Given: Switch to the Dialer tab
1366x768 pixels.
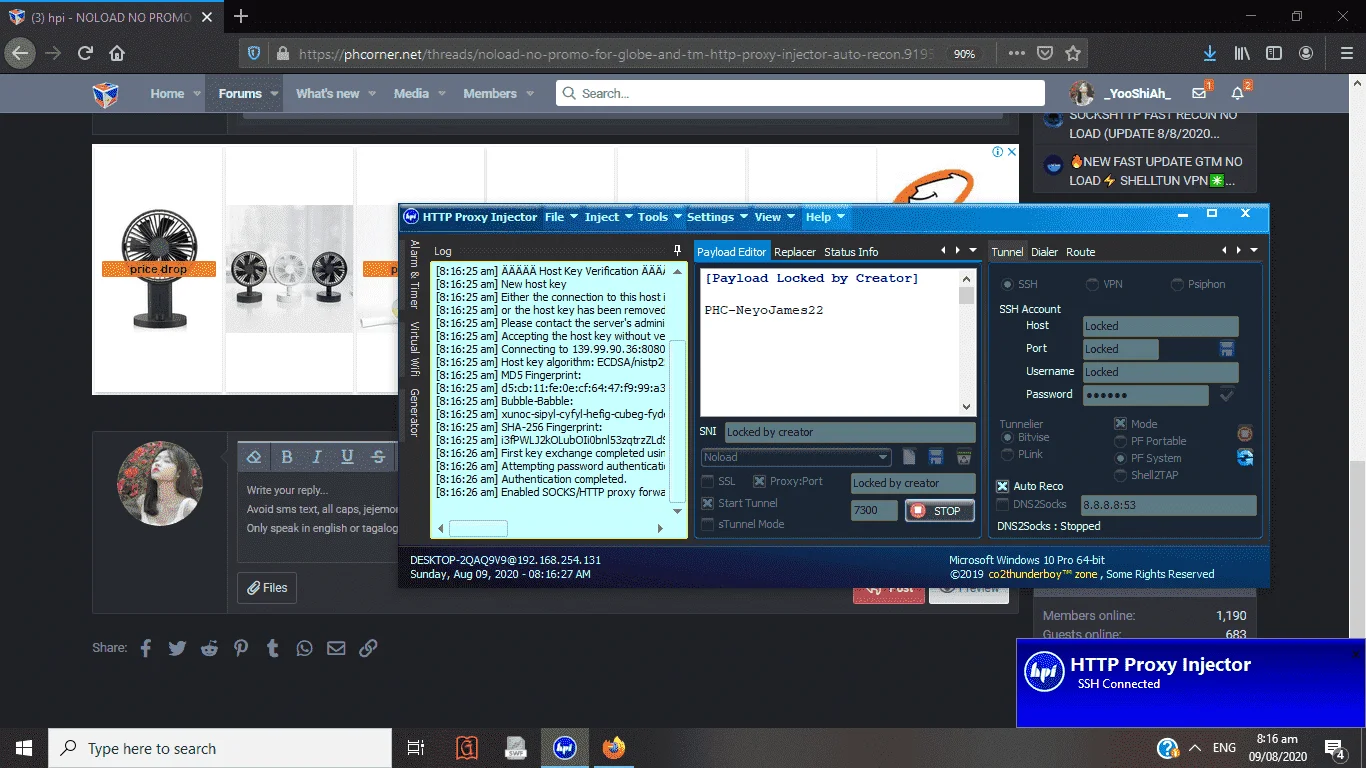Looking at the screenshot, I should point(1044,252).
